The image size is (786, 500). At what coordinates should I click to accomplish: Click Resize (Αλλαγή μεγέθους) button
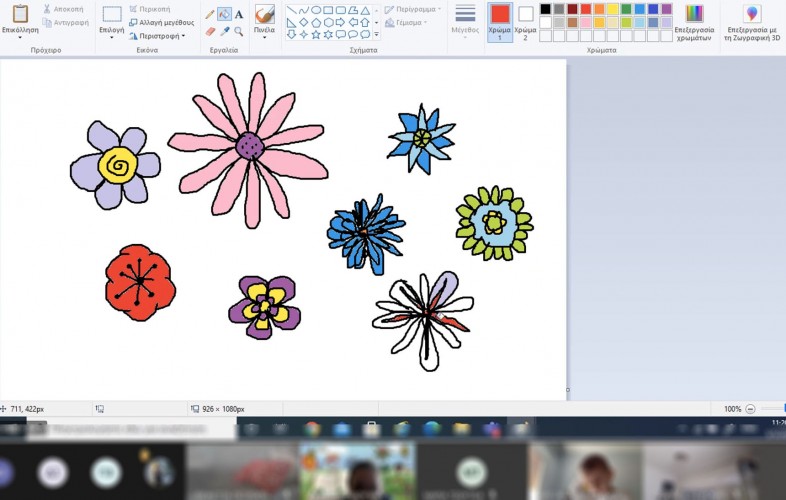coord(160,22)
